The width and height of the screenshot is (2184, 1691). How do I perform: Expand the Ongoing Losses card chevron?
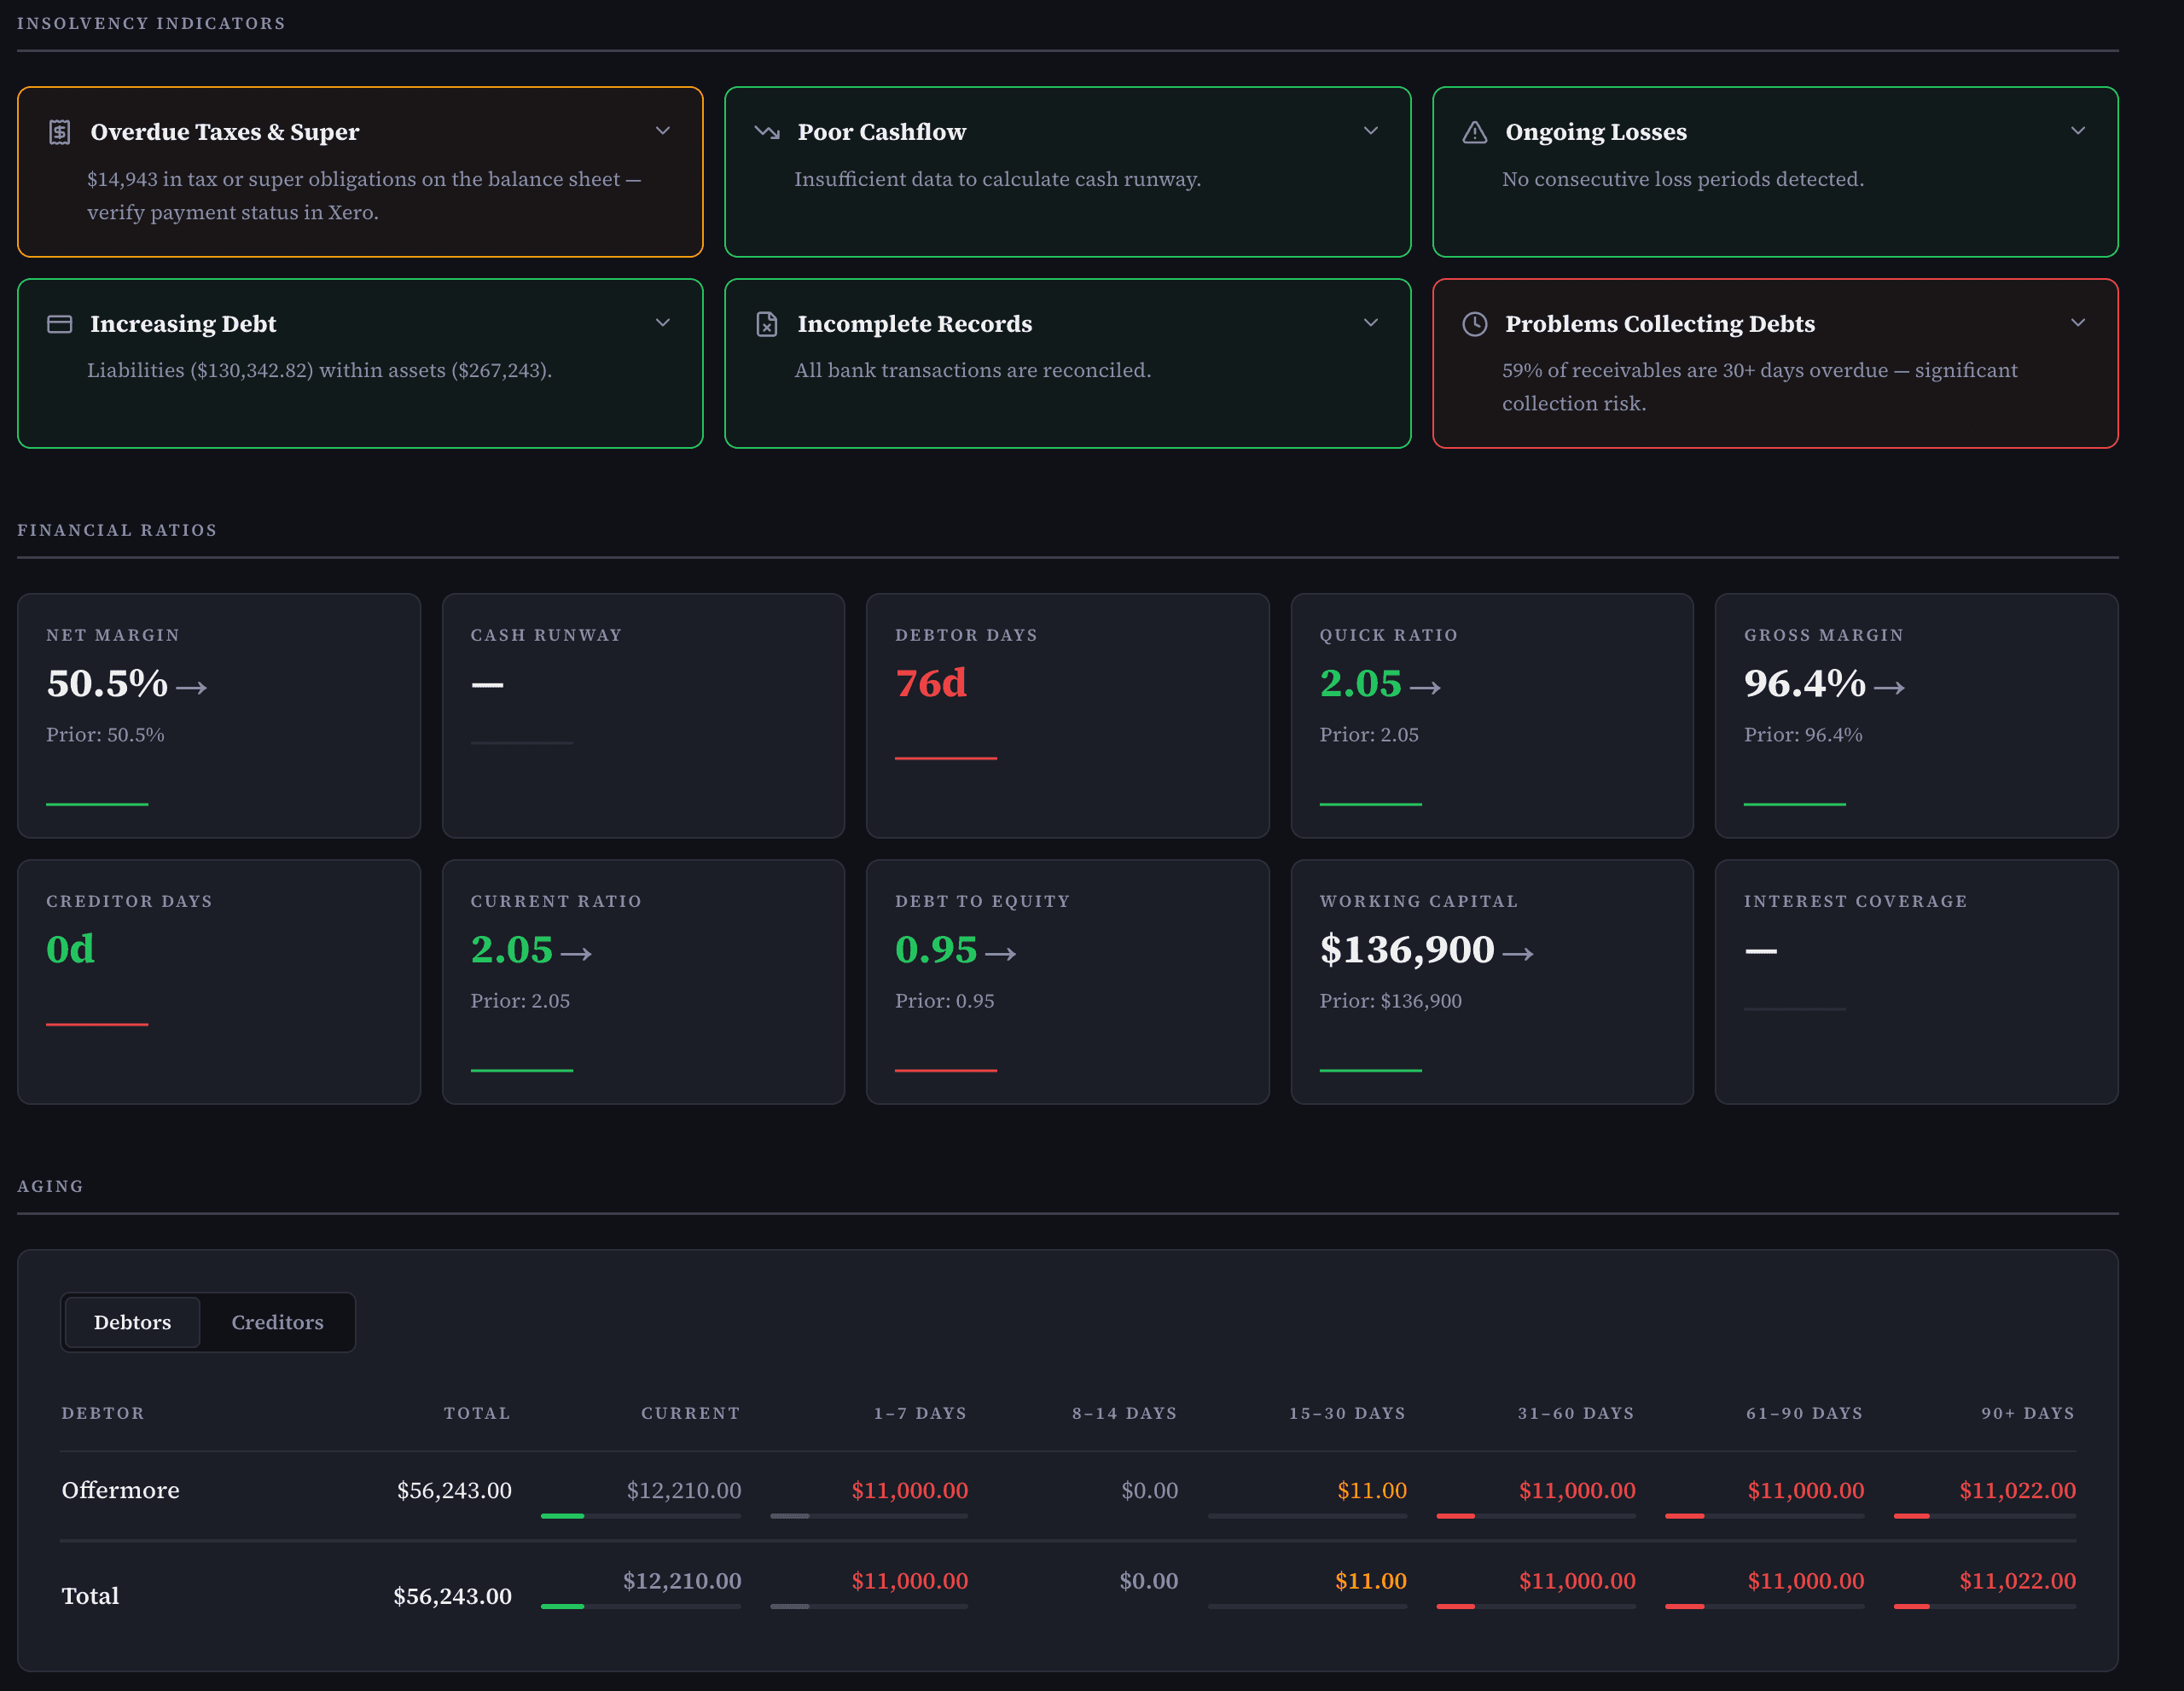2077,131
